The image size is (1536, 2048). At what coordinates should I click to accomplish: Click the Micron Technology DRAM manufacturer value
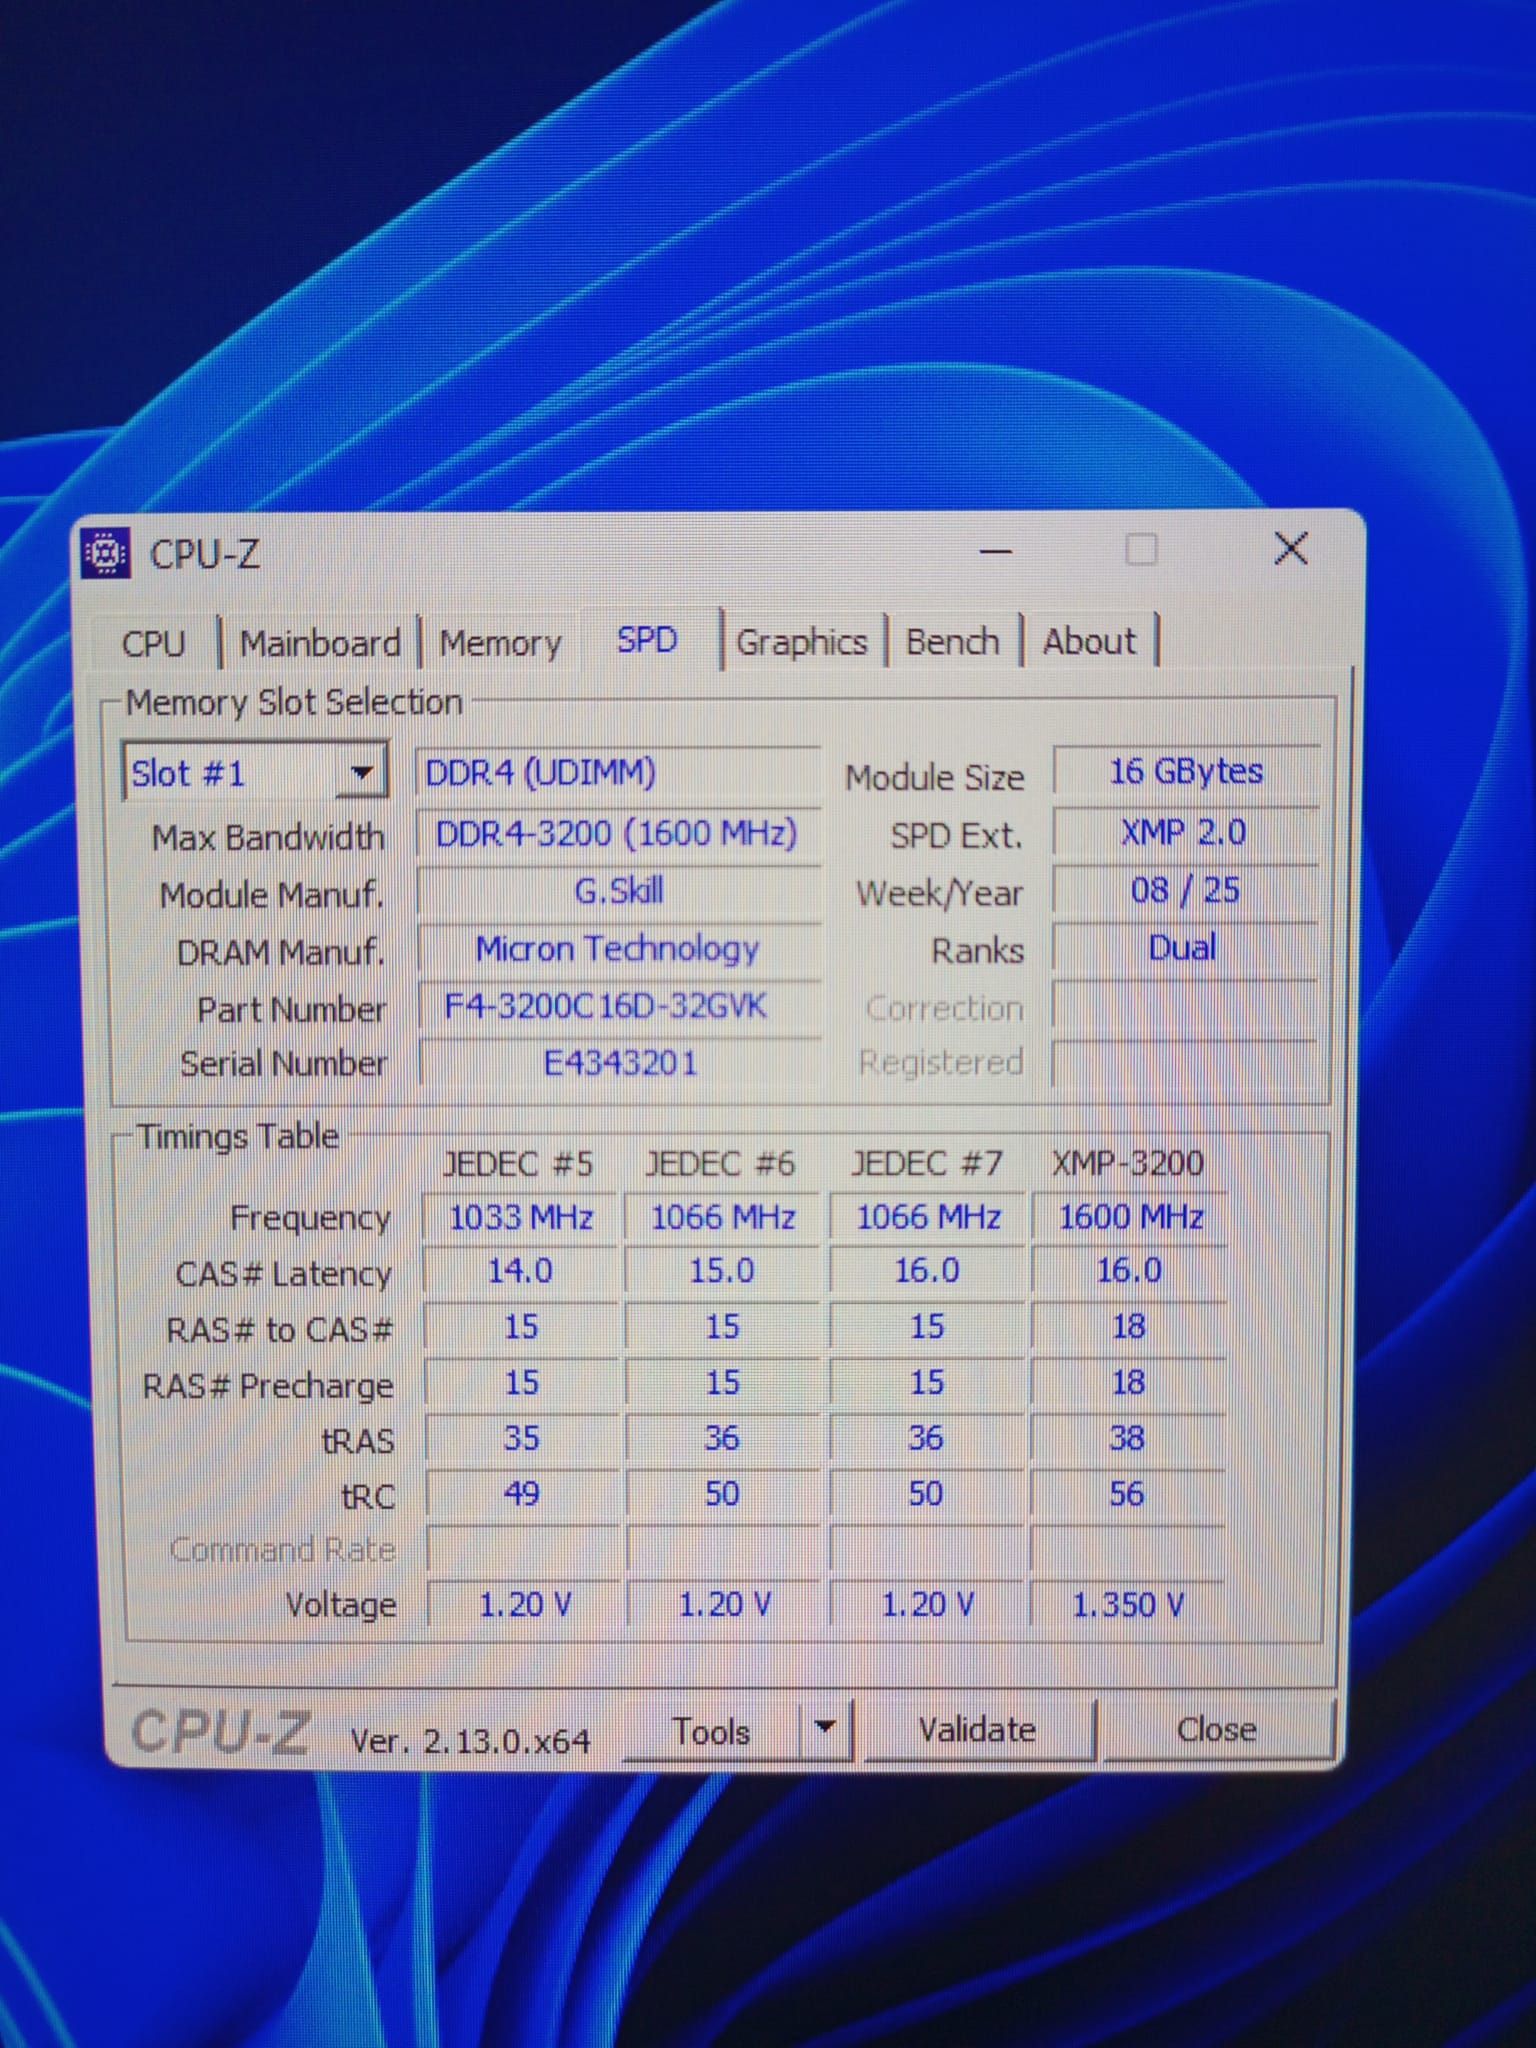pyautogui.click(x=618, y=948)
